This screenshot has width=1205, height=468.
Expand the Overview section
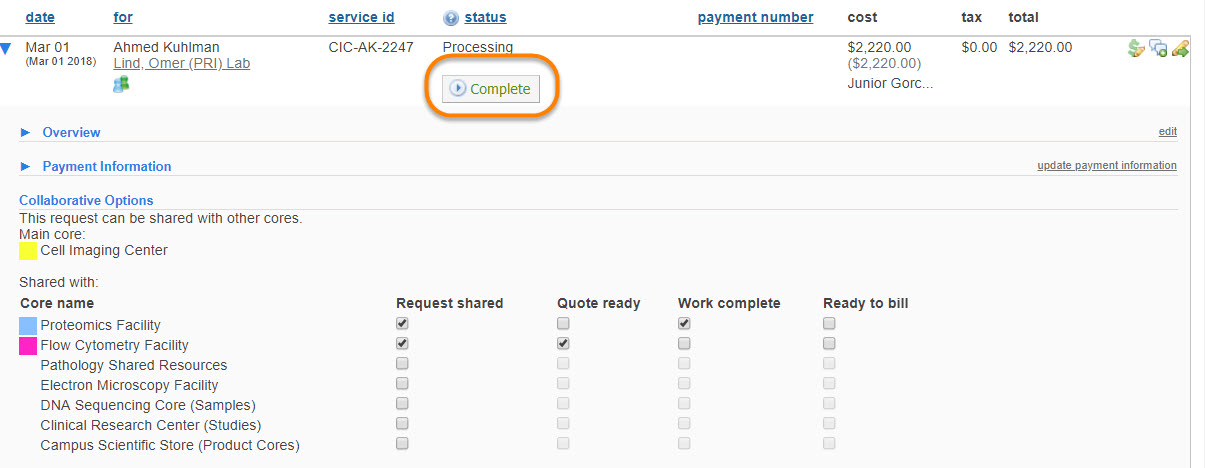(x=71, y=132)
